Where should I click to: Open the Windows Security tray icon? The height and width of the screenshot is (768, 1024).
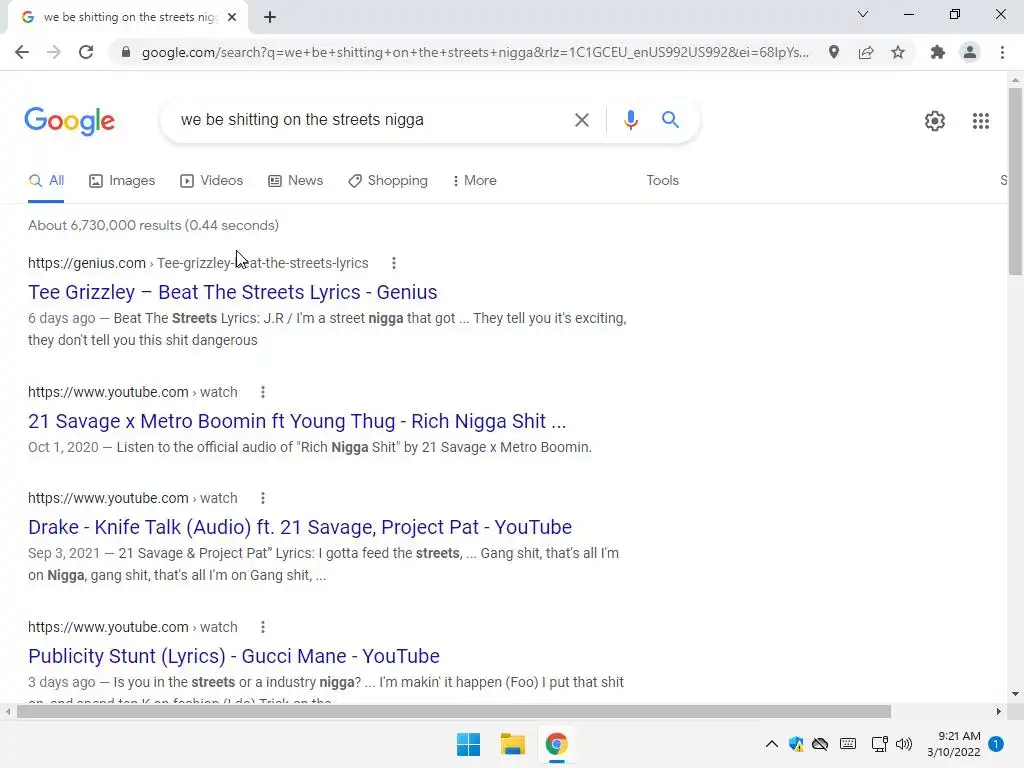(x=795, y=744)
